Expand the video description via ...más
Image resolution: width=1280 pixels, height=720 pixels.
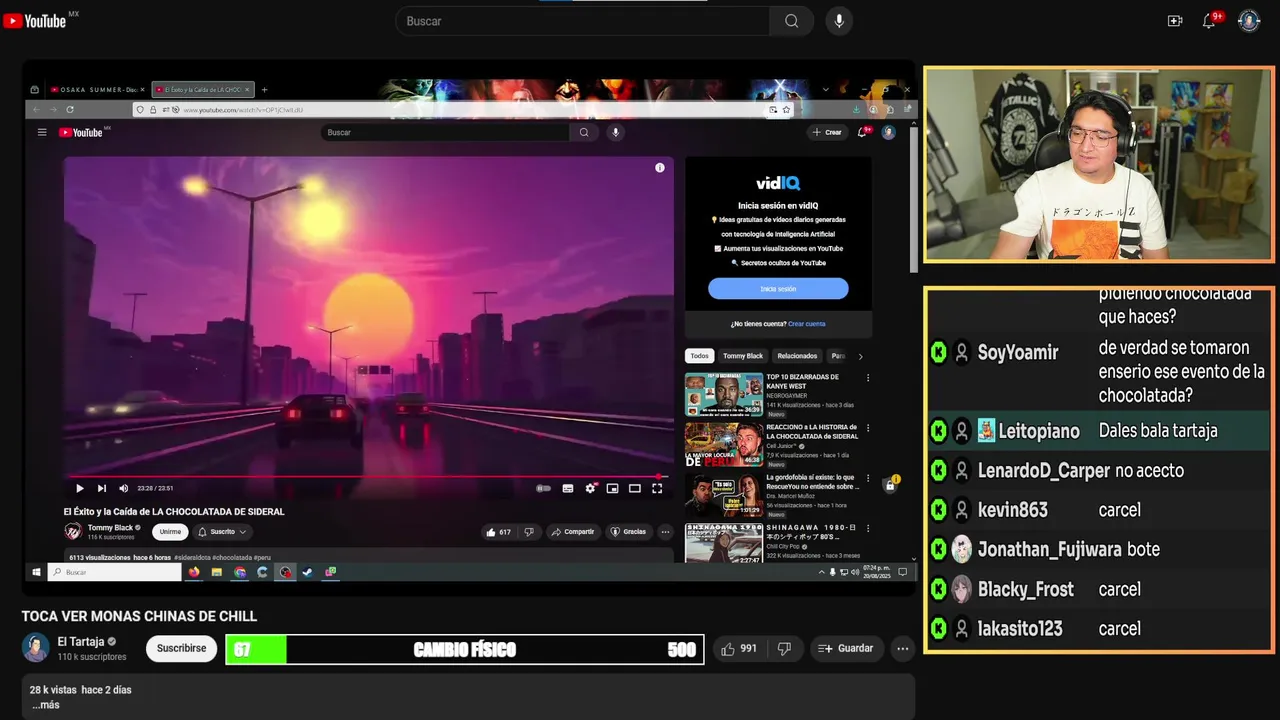46,705
